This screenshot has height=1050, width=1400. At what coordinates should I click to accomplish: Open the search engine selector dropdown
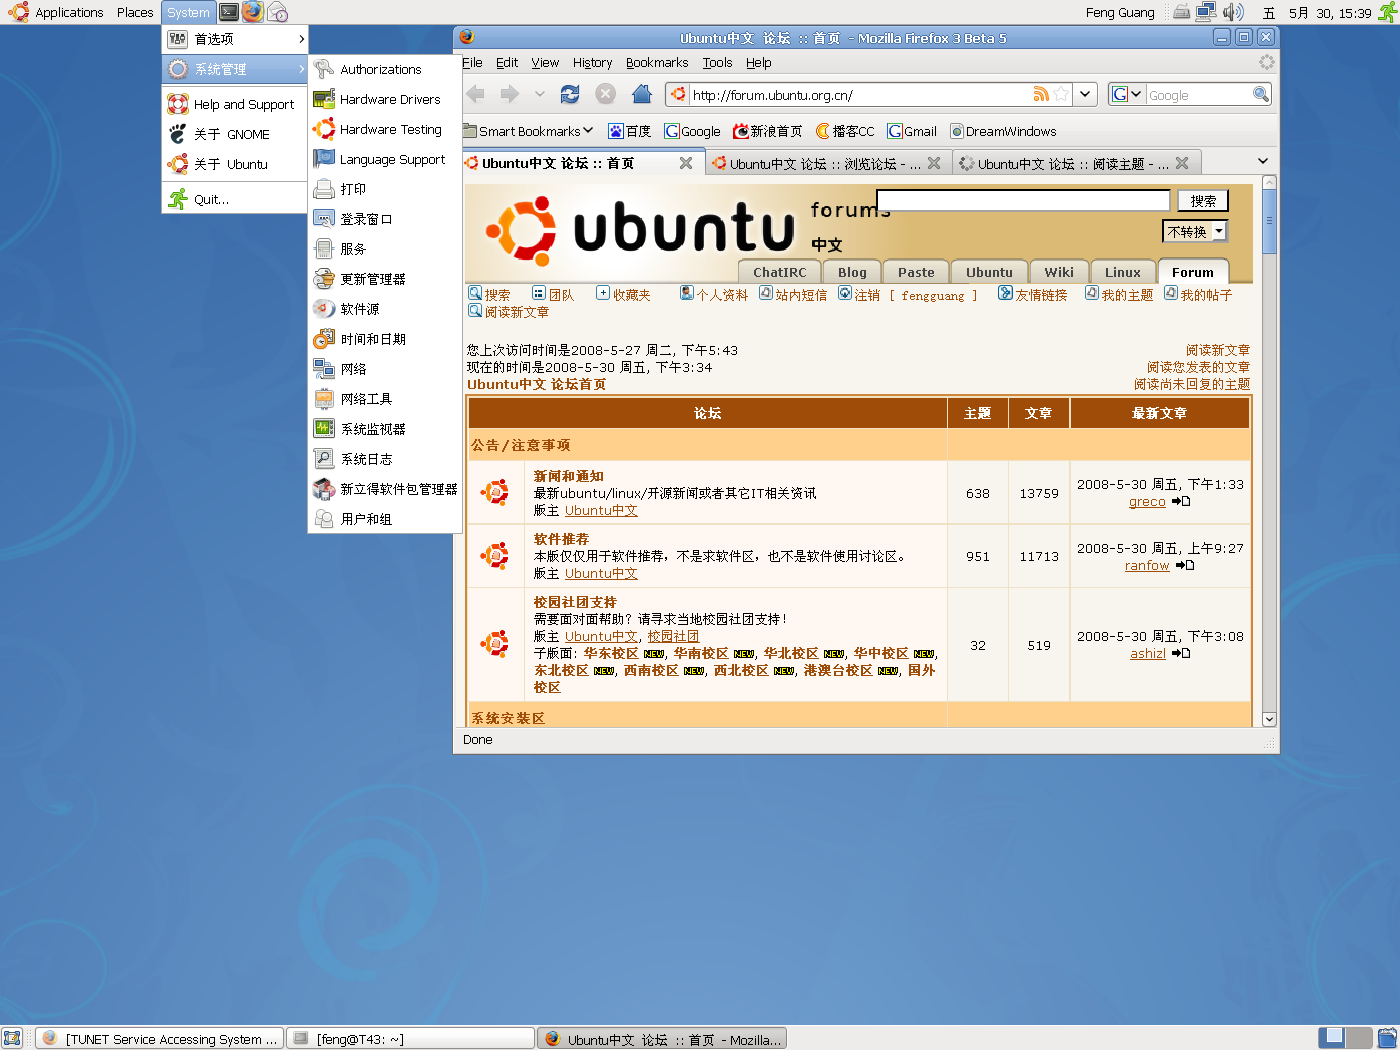(1127, 94)
